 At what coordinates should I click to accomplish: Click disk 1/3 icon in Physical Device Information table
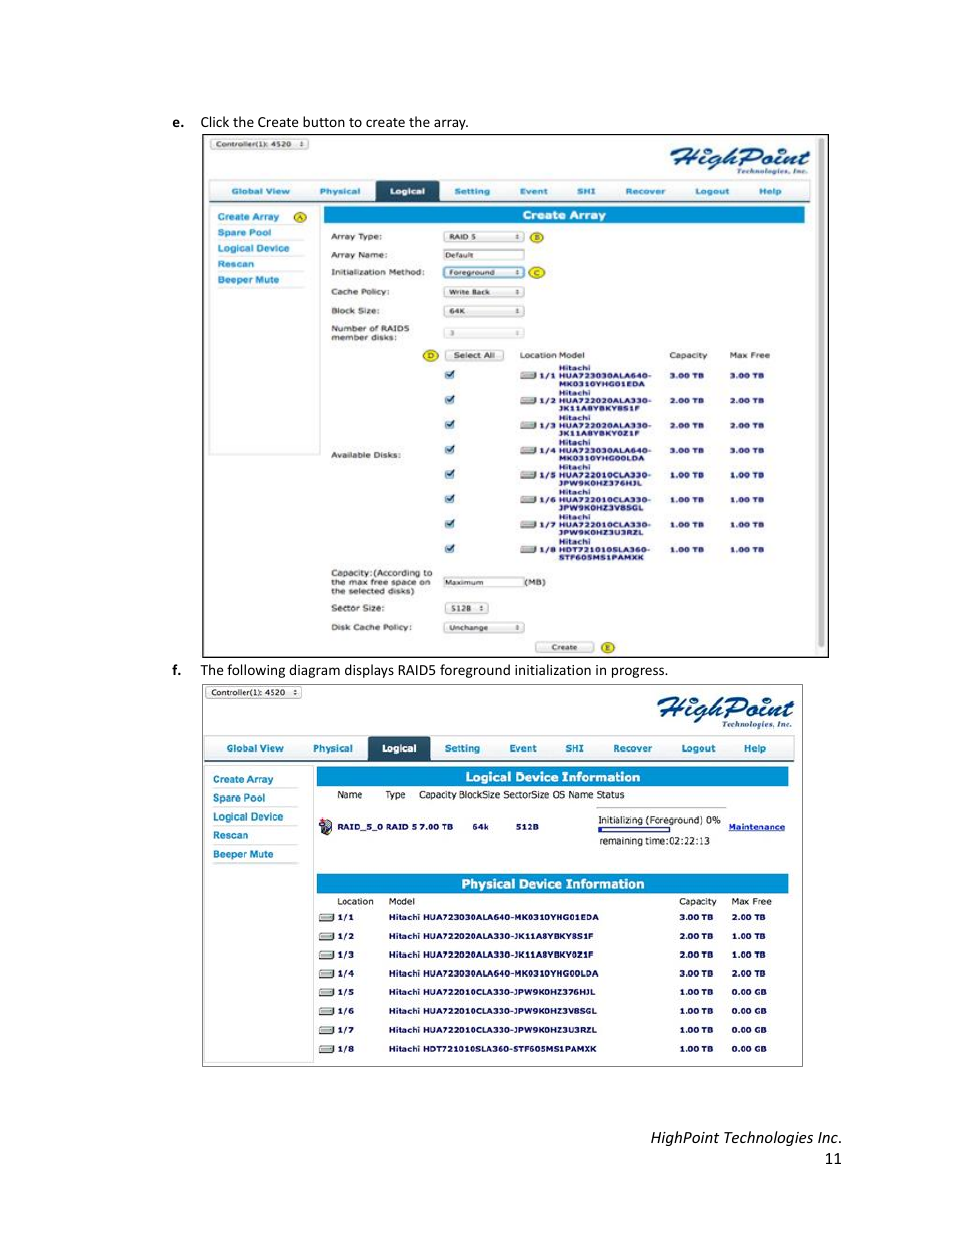[x=326, y=955]
